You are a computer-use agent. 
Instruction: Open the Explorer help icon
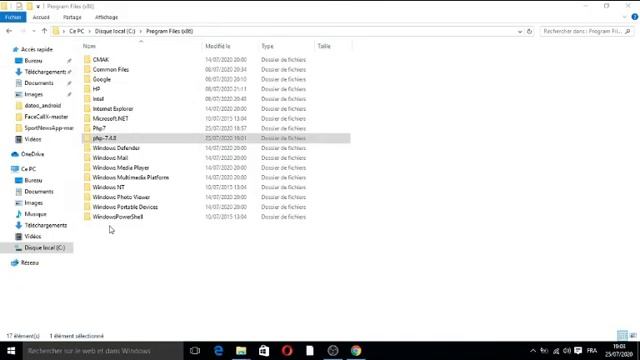click(x=634, y=17)
